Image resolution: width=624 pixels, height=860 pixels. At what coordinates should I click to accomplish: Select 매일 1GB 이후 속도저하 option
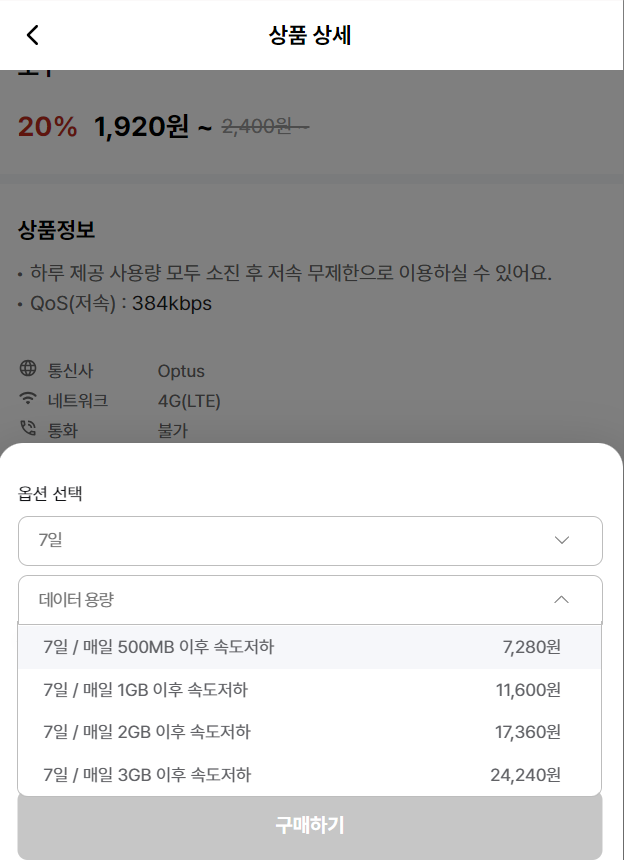coord(310,689)
